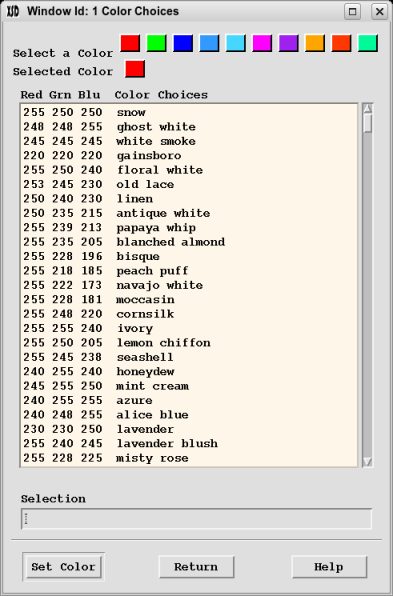Viewport: 393px width, 596px height.
Task: Select the 'lavender' list entry
Action: point(189,430)
